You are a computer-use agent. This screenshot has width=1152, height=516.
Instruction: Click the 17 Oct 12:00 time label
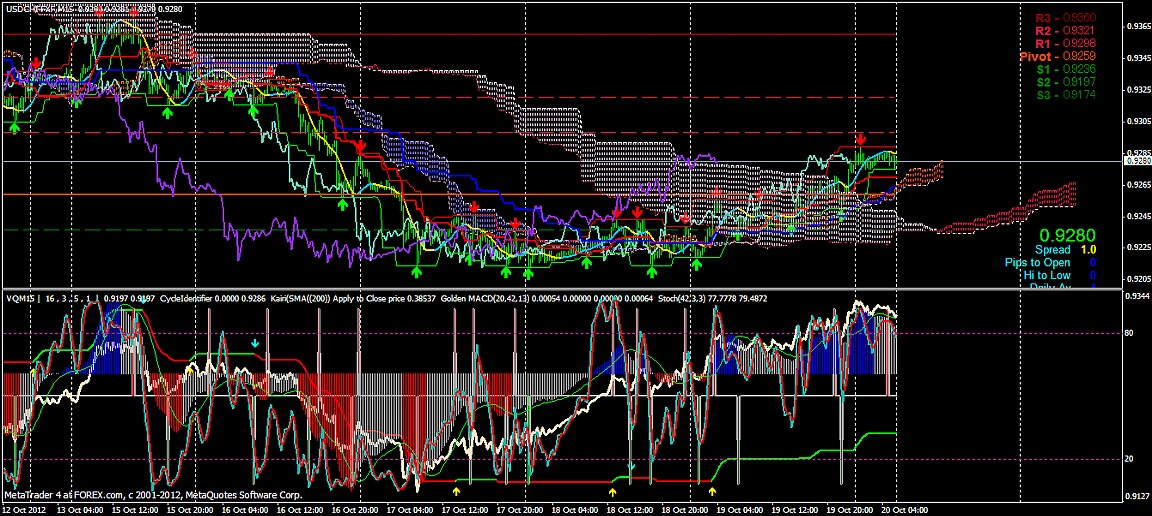pos(465,509)
